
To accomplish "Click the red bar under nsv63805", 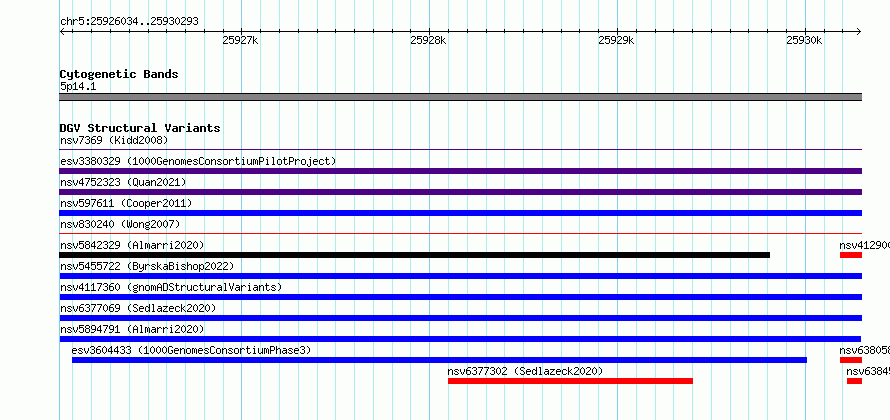I will (x=851, y=360).
